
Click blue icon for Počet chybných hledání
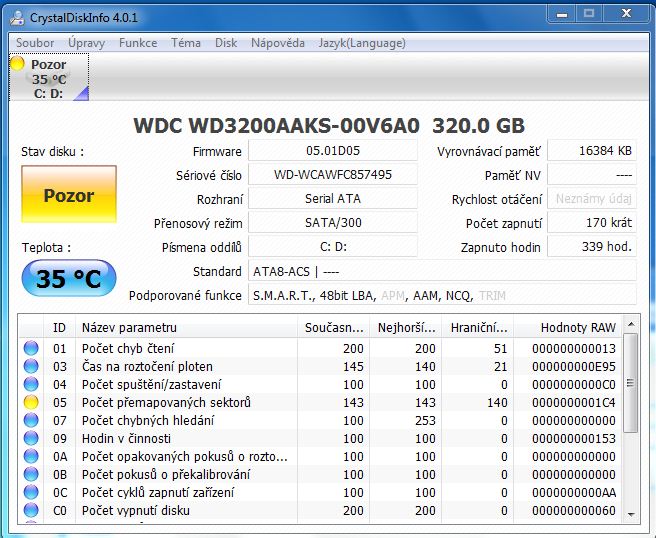coord(31,420)
